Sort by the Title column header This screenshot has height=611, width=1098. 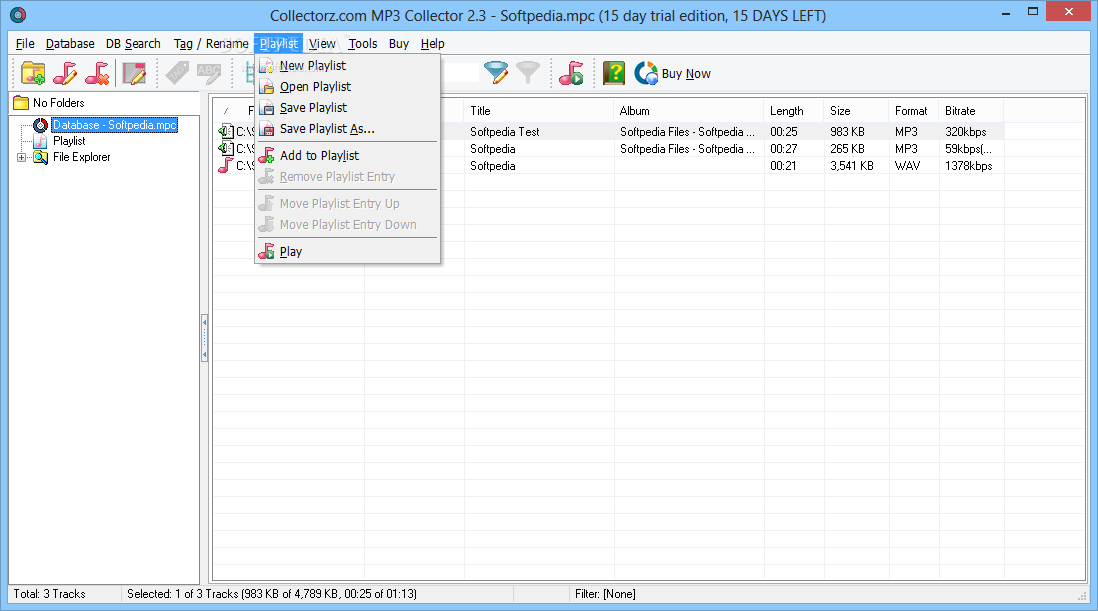point(538,111)
